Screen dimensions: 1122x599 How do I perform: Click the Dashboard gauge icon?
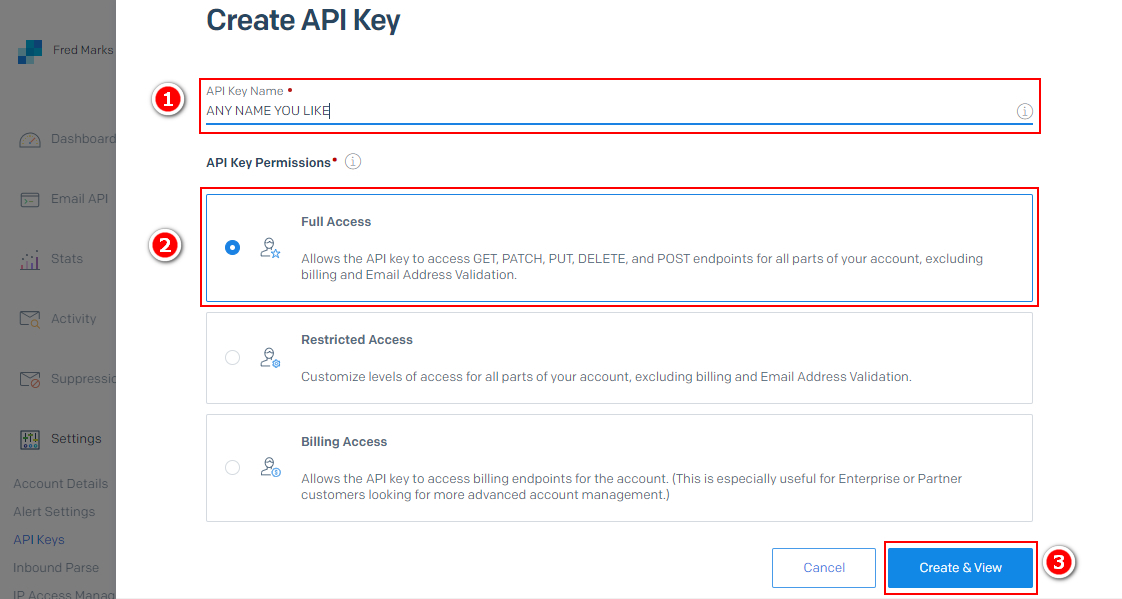pyautogui.click(x=30, y=140)
